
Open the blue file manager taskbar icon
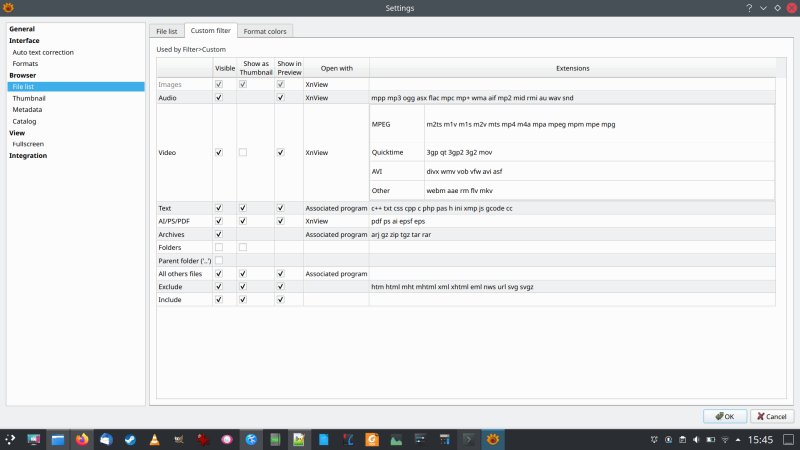pyautogui.click(x=58, y=439)
